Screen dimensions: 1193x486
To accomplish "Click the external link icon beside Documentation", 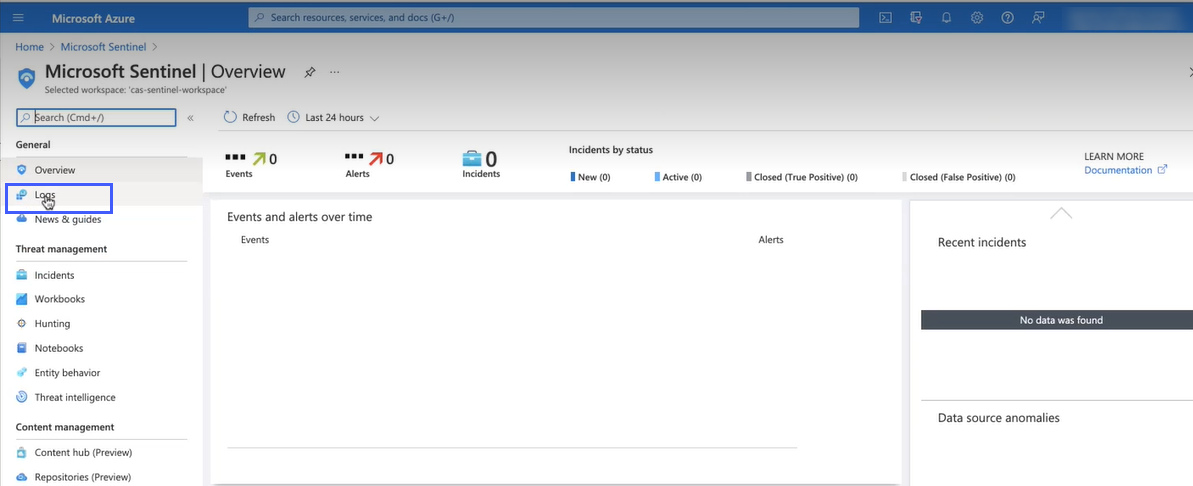I will [x=1162, y=170].
